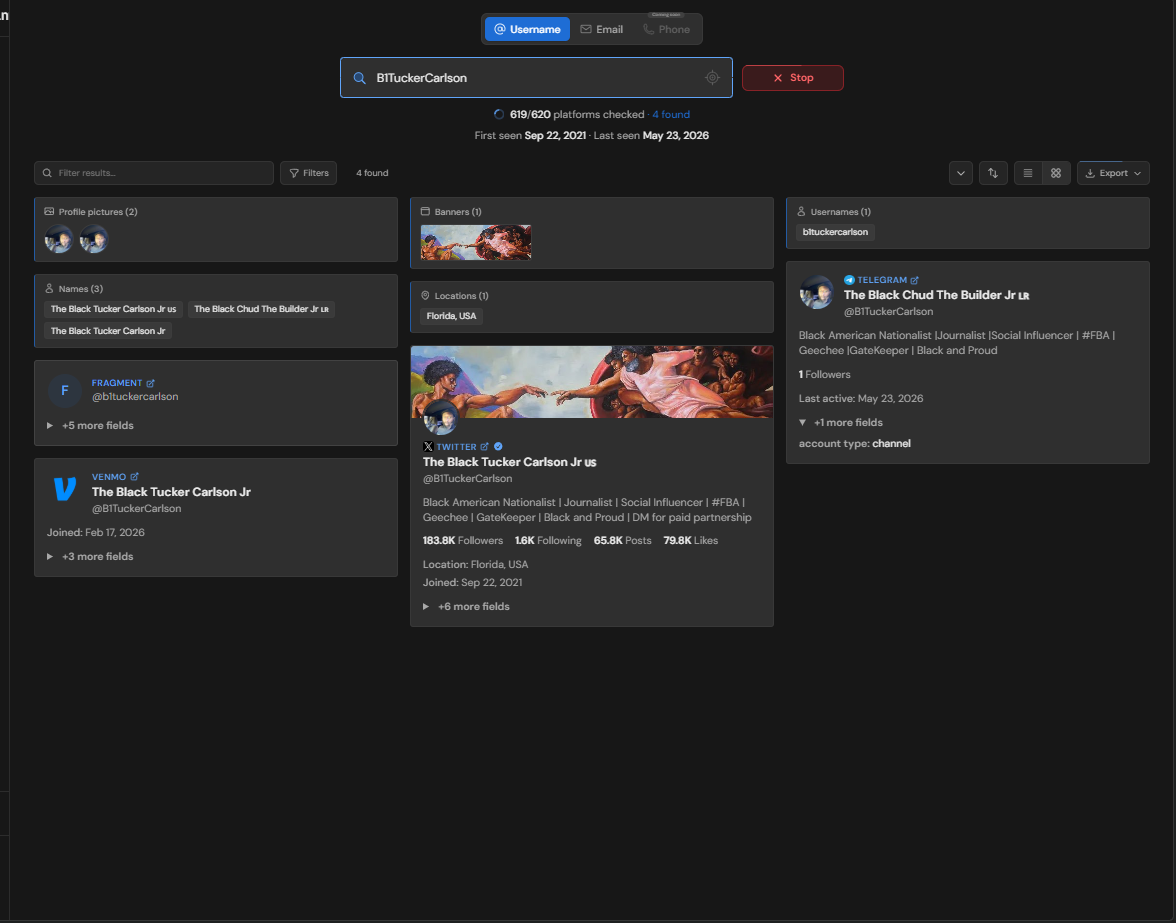Stop the running search
The height and width of the screenshot is (923, 1176).
[x=793, y=78]
